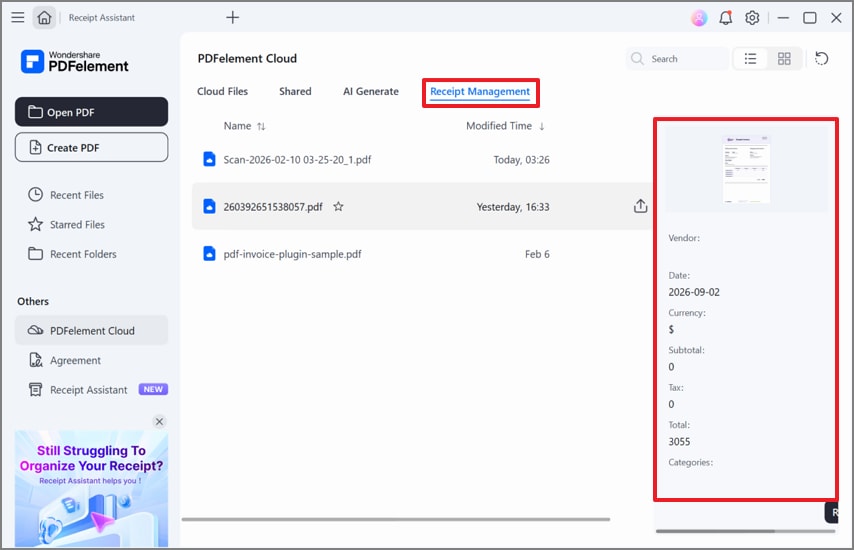Click the Date value 2026-09-02
The height and width of the screenshot is (550, 854).
point(694,292)
